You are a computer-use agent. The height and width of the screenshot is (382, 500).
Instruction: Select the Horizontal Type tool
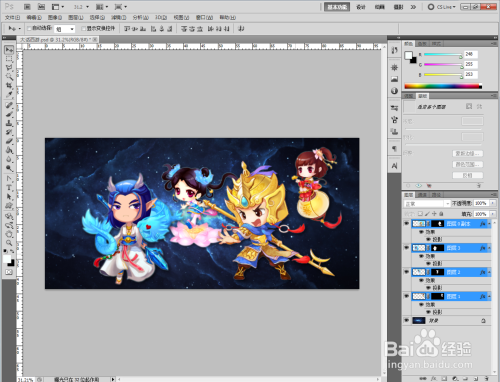click(9, 188)
